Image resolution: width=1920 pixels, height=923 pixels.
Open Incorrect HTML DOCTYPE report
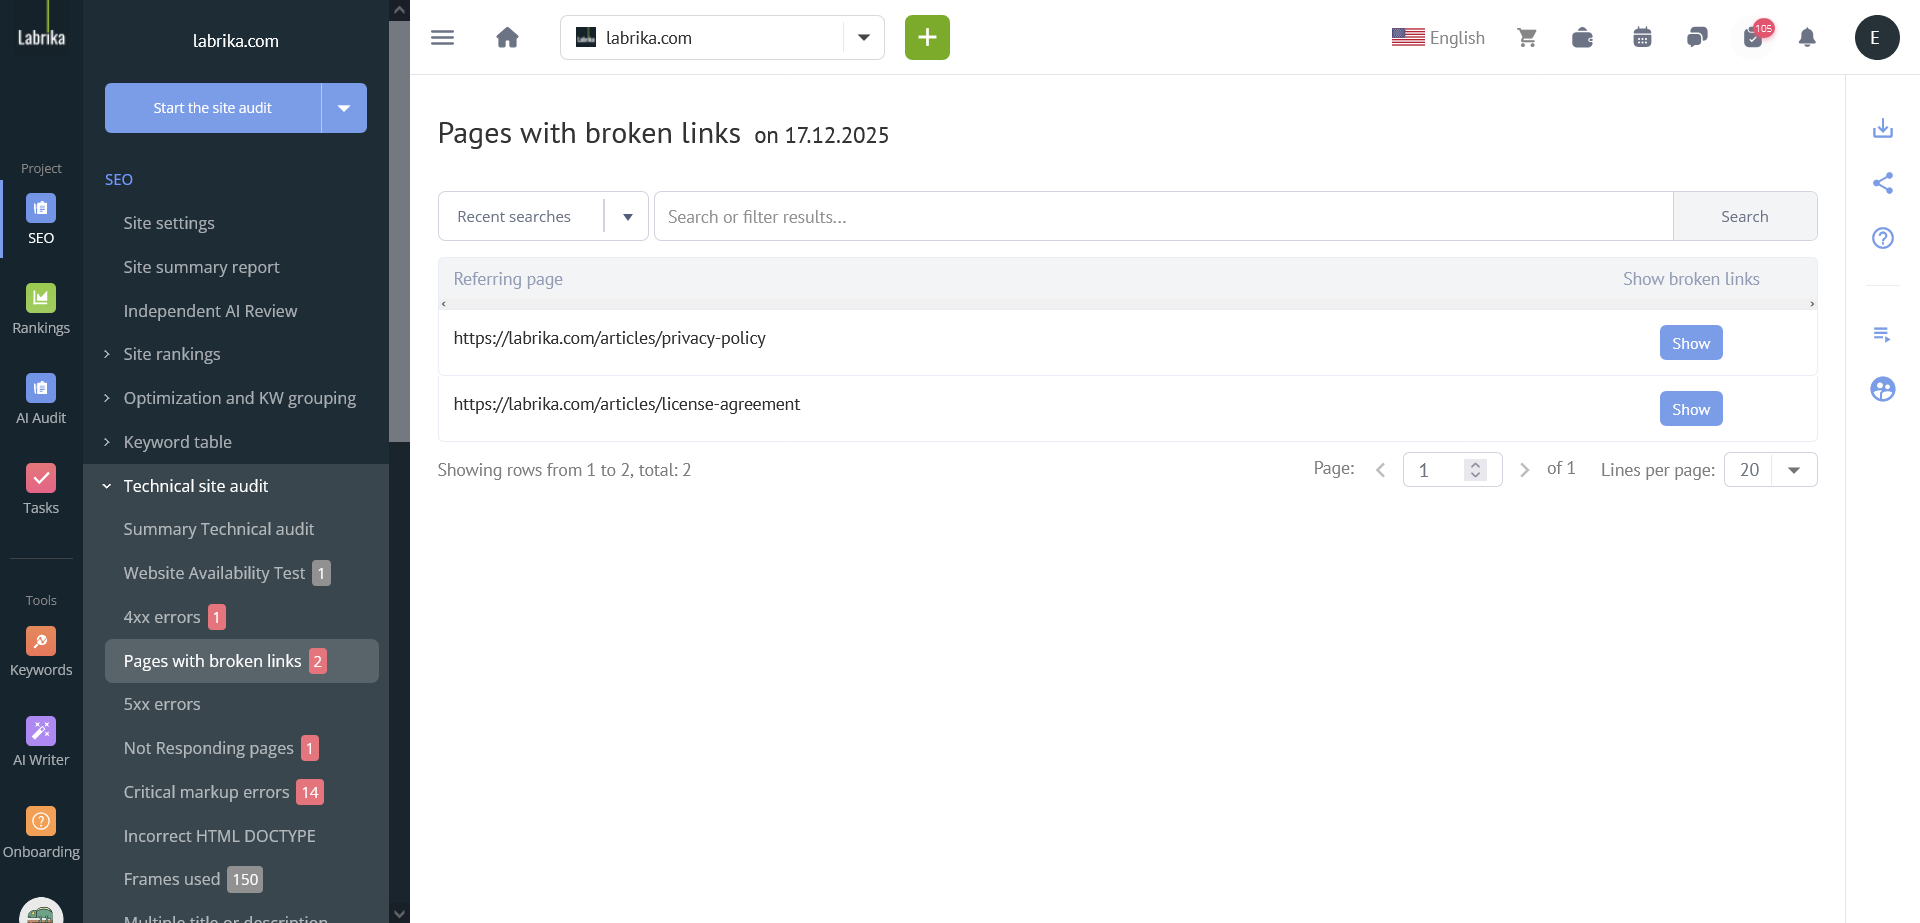pos(219,836)
